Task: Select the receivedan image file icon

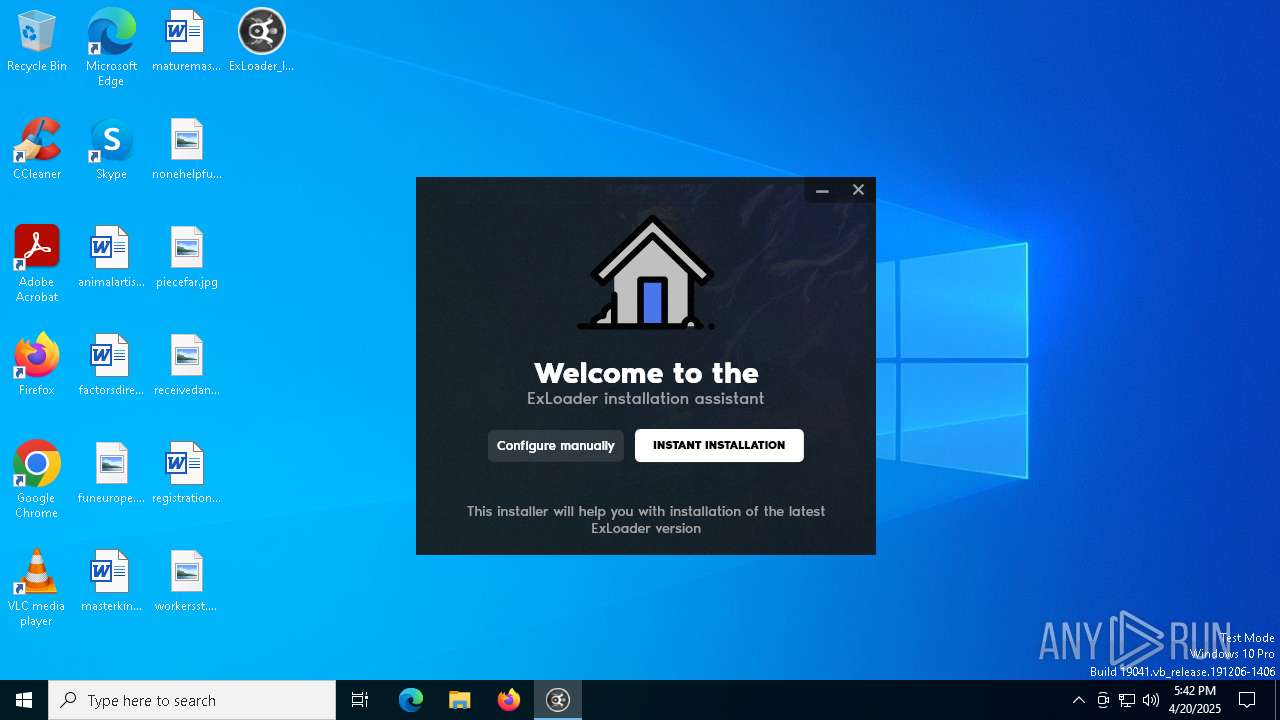Action: click(186, 366)
